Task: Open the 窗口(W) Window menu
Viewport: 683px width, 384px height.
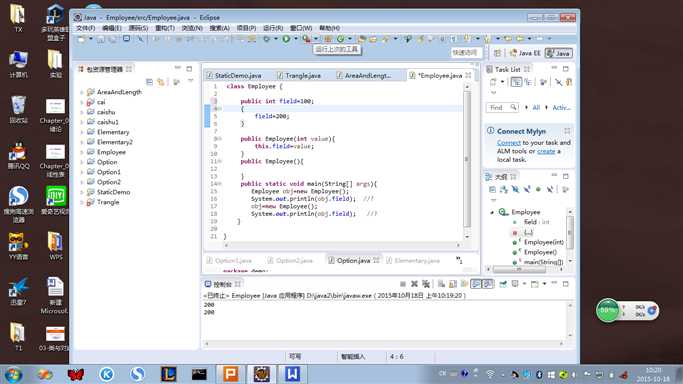Action: [301, 28]
